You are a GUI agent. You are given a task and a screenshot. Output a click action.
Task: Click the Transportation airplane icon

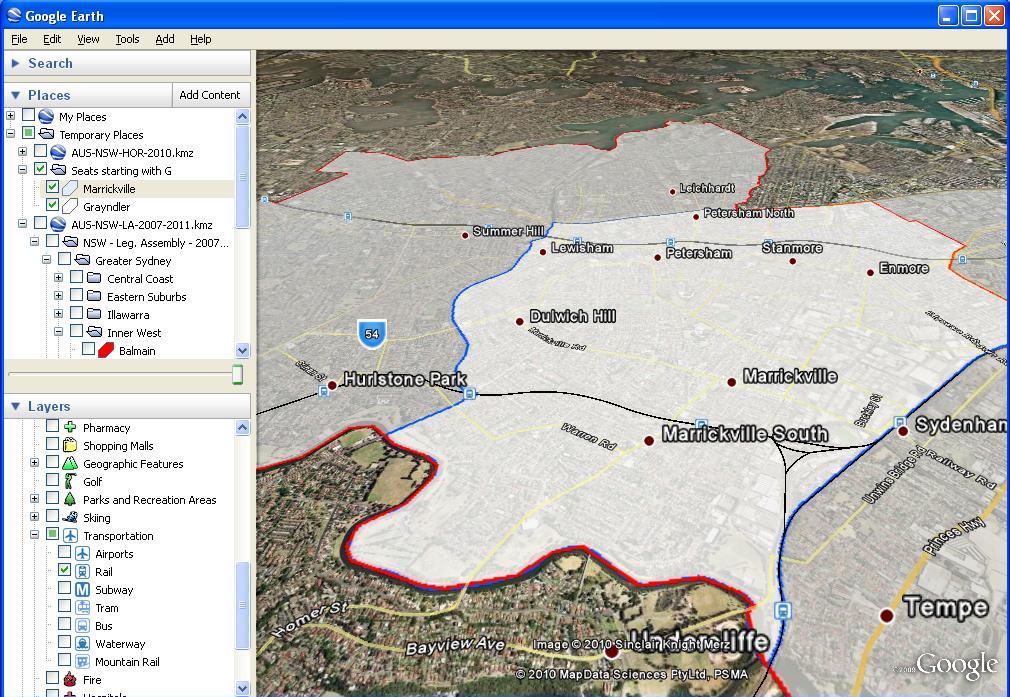[70, 535]
